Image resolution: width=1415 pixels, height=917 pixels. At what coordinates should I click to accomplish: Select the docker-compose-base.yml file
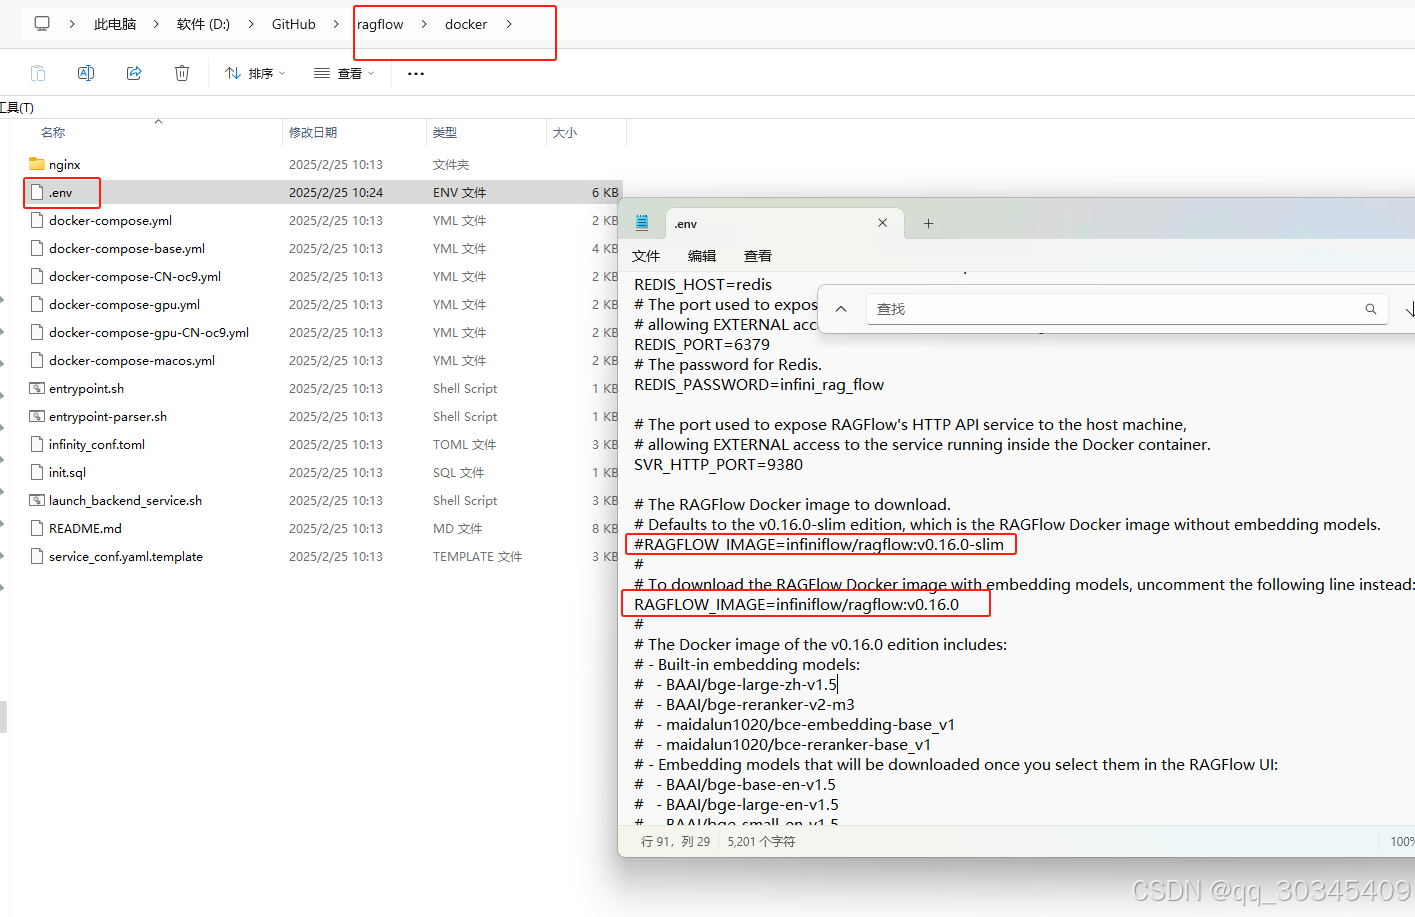[x=127, y=248]
